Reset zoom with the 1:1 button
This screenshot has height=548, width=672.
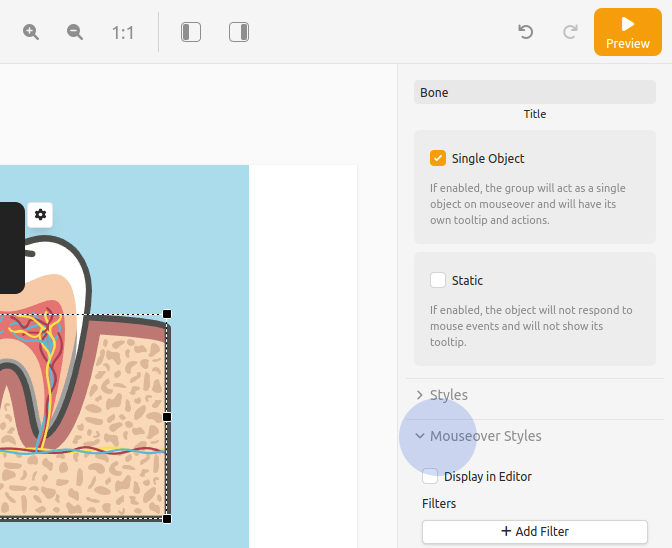(x=123, y=33)
